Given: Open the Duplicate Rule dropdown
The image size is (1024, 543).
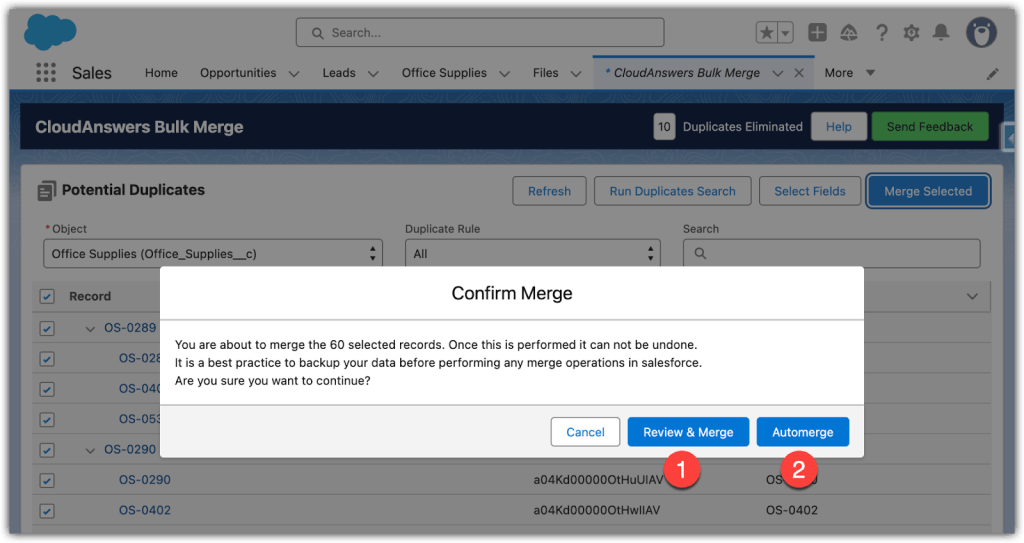Looking at the screenshot, I should point(533,254).
